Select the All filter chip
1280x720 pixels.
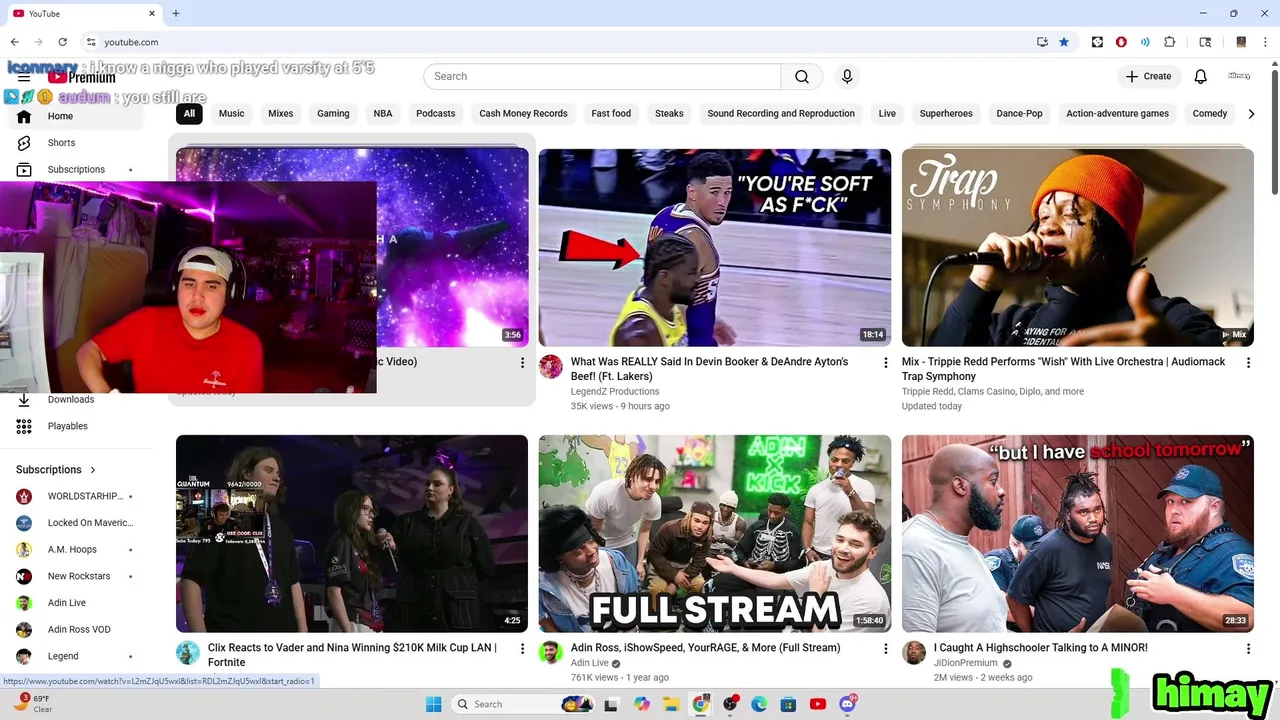point(189,114)
